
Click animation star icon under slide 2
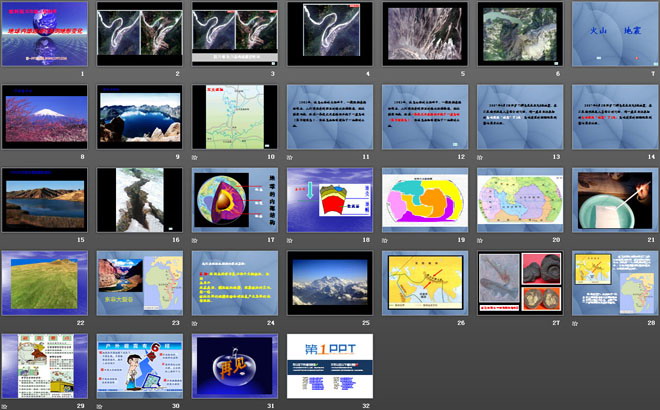tap(101, 74)
